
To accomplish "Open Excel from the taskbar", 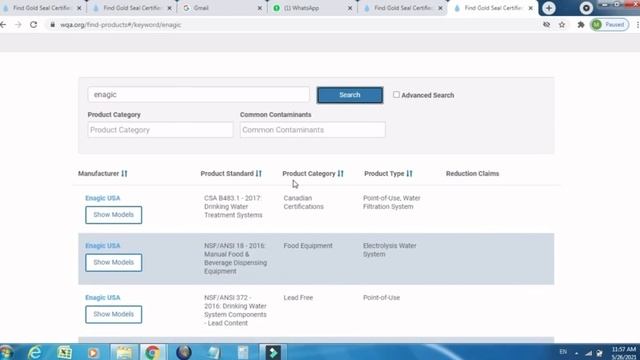I will (x=64, y=352).
